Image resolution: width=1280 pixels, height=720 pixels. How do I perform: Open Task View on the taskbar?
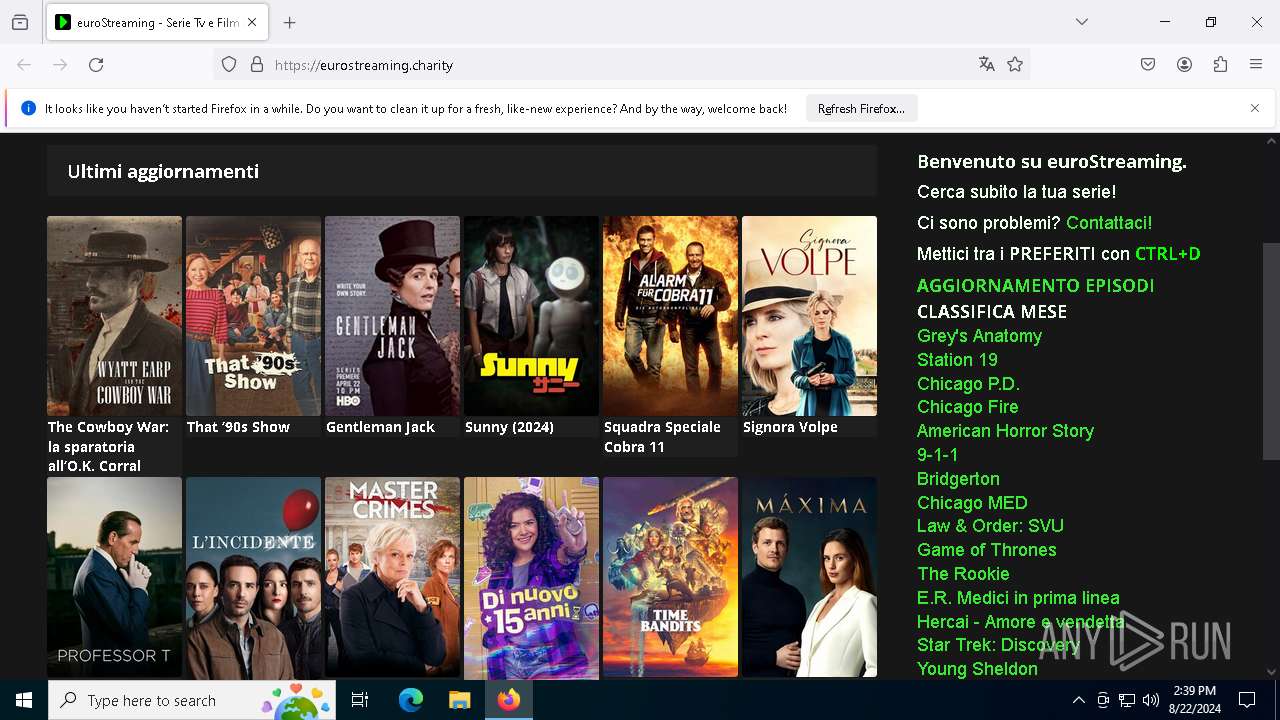pos(360,700)
